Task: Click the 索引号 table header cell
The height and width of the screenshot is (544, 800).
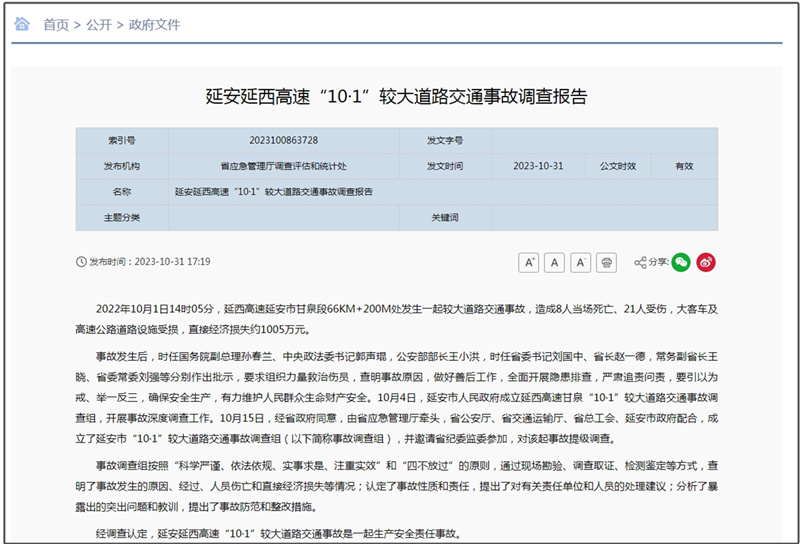Action: (x=122, y=140)
